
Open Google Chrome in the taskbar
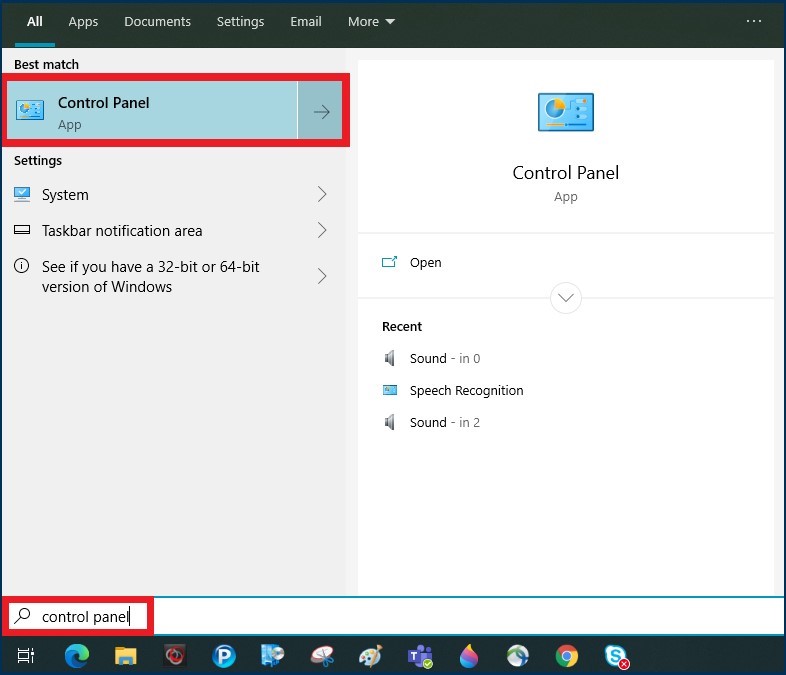tap(567, 656)
